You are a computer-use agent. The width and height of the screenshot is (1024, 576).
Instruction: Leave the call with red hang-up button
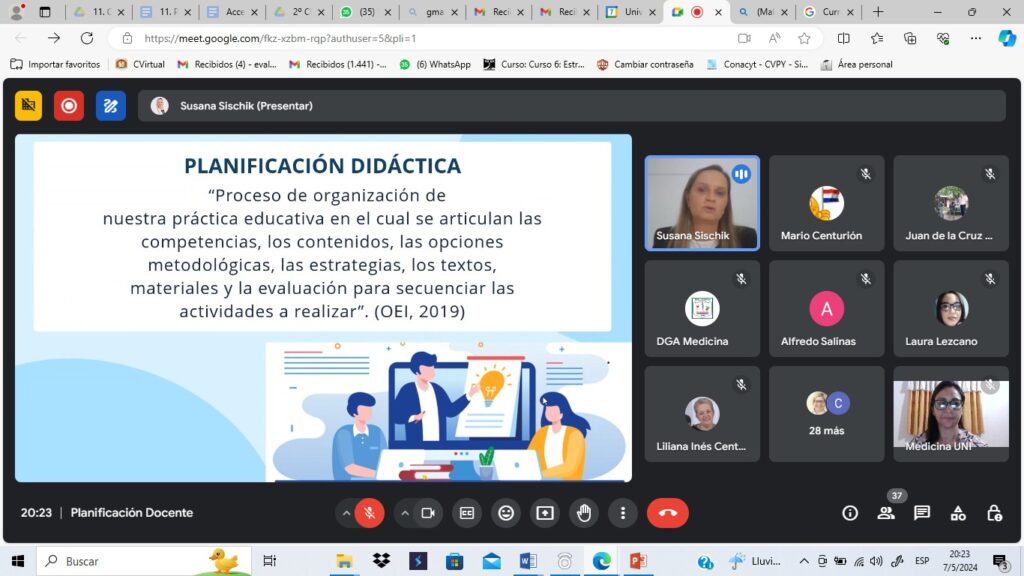(667, 513)
